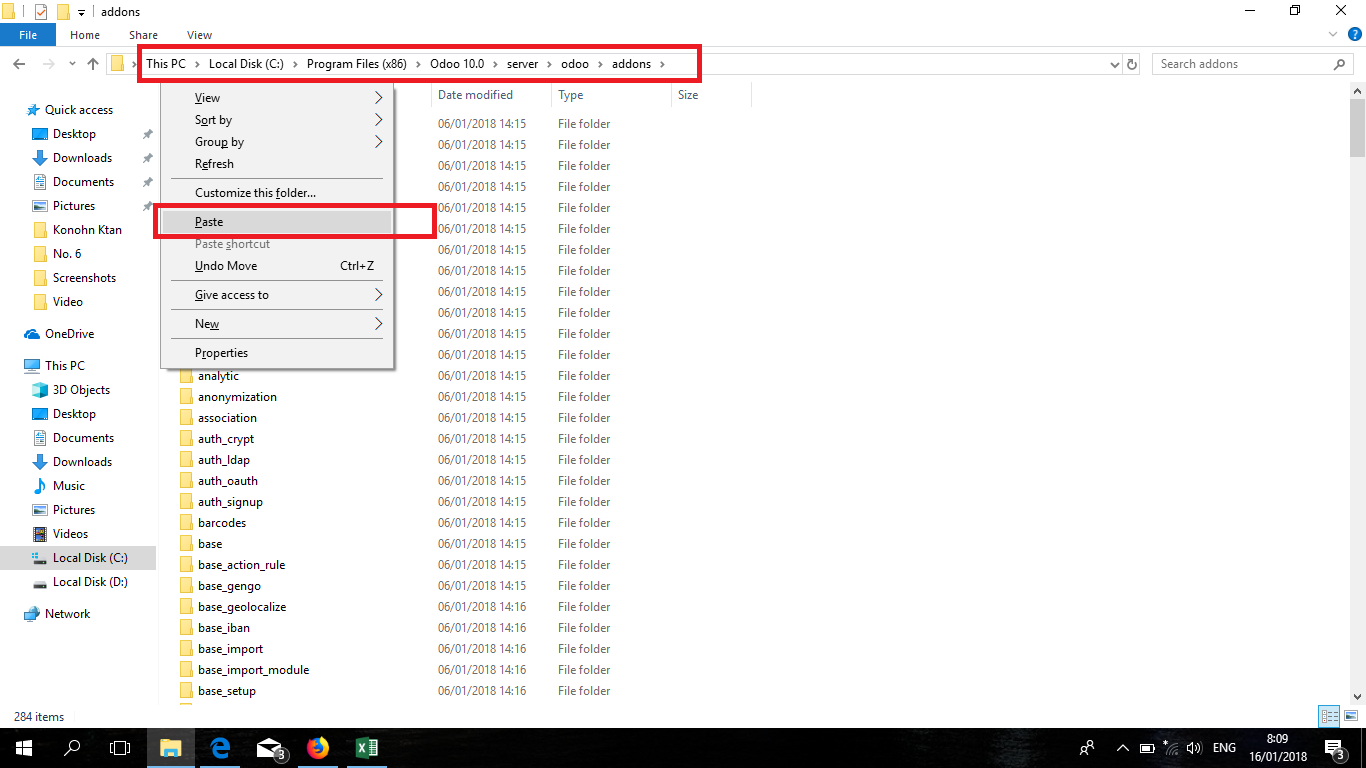
Task: Open the recent locations dropdown arrow
Action: 72,64
